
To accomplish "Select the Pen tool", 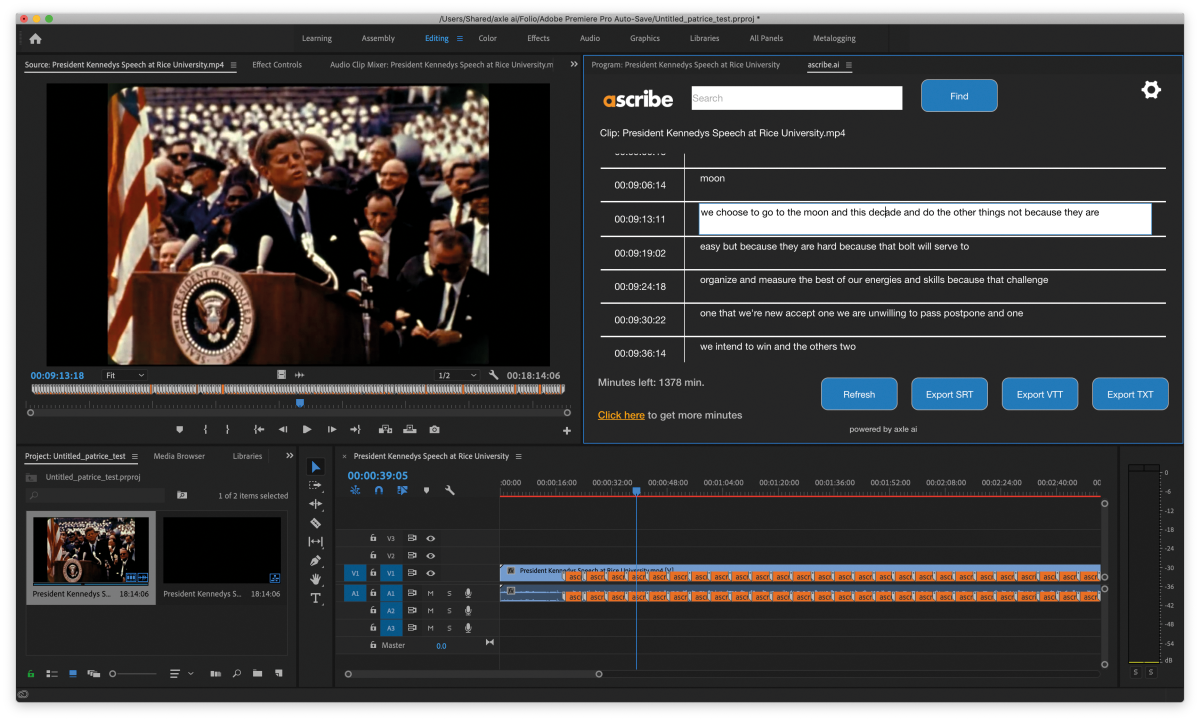I will pyautogui.click(x=316, y=560).
